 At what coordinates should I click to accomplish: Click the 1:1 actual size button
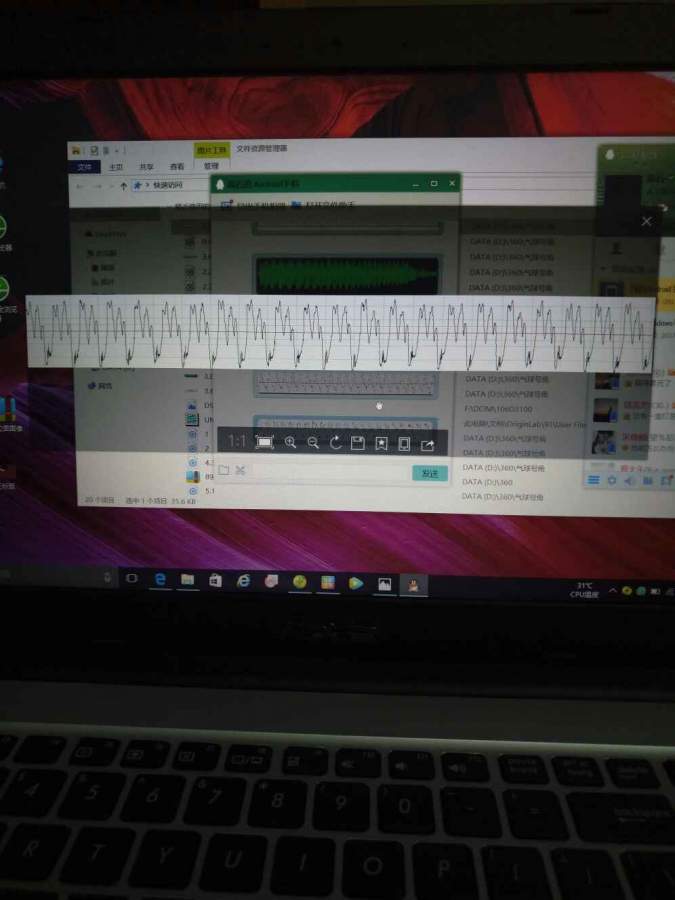[x=236, y=441]
